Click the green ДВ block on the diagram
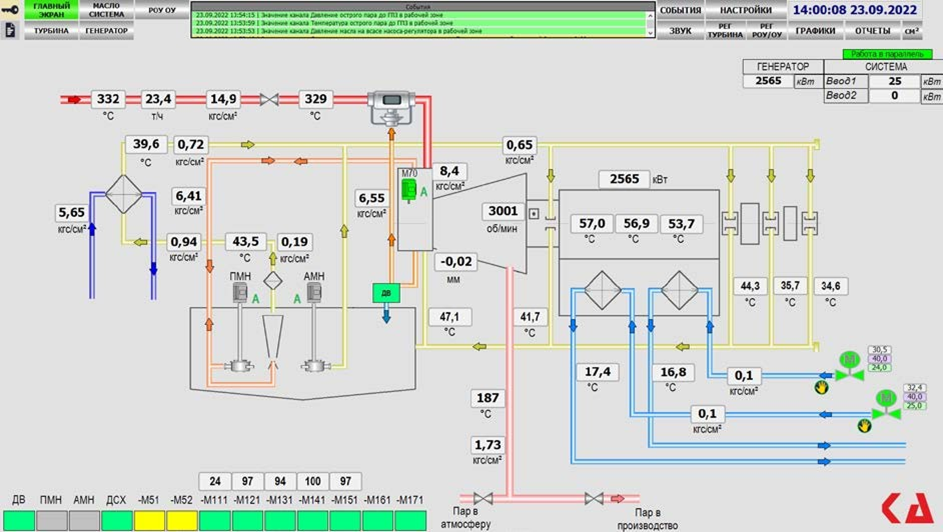This screenshot has width=943, height=532. pyautogui.click(x=386, y=293)
